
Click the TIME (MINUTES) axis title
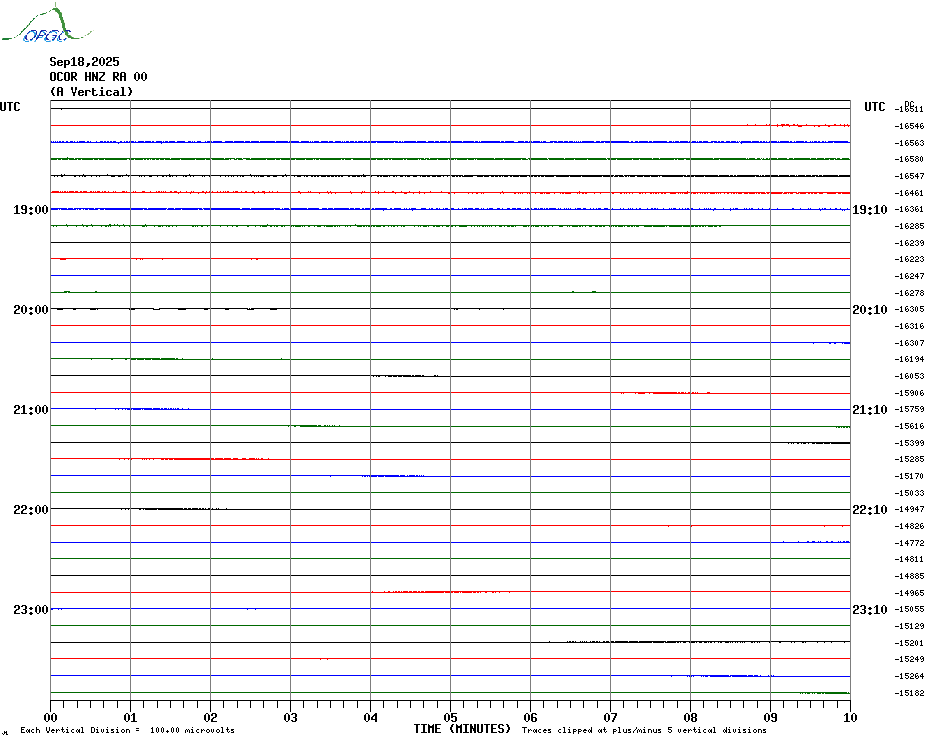(462, 729)
